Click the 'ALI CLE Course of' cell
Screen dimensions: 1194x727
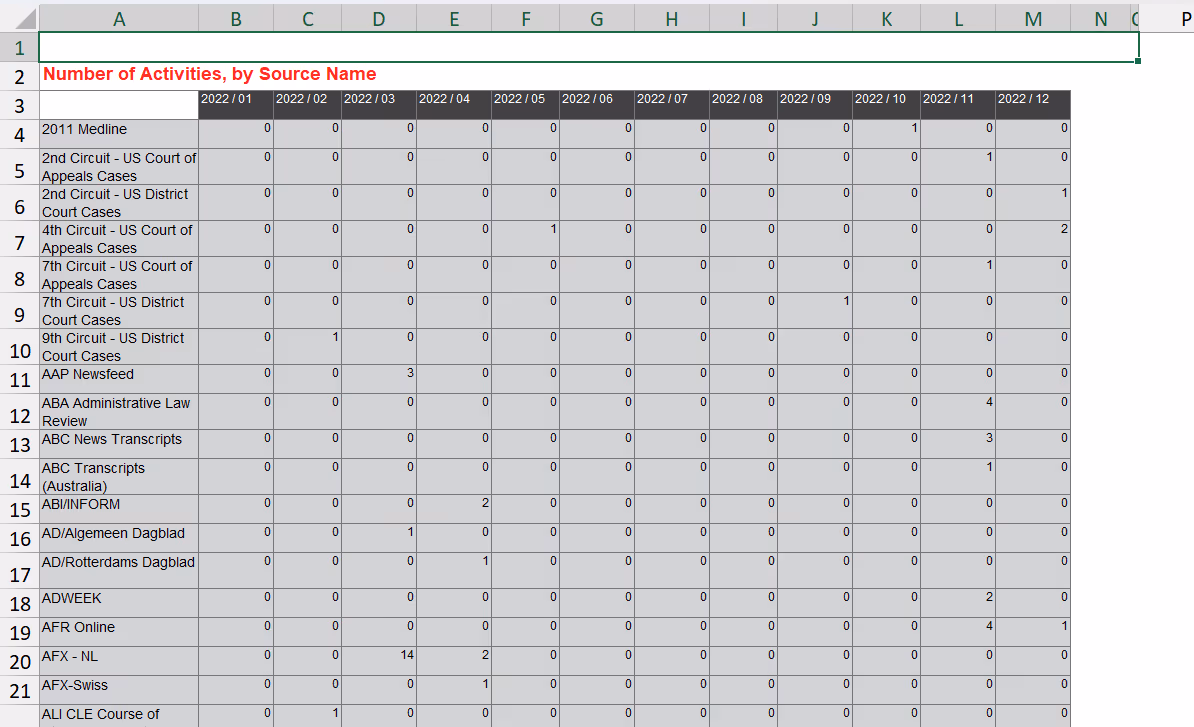pos(119,716)
